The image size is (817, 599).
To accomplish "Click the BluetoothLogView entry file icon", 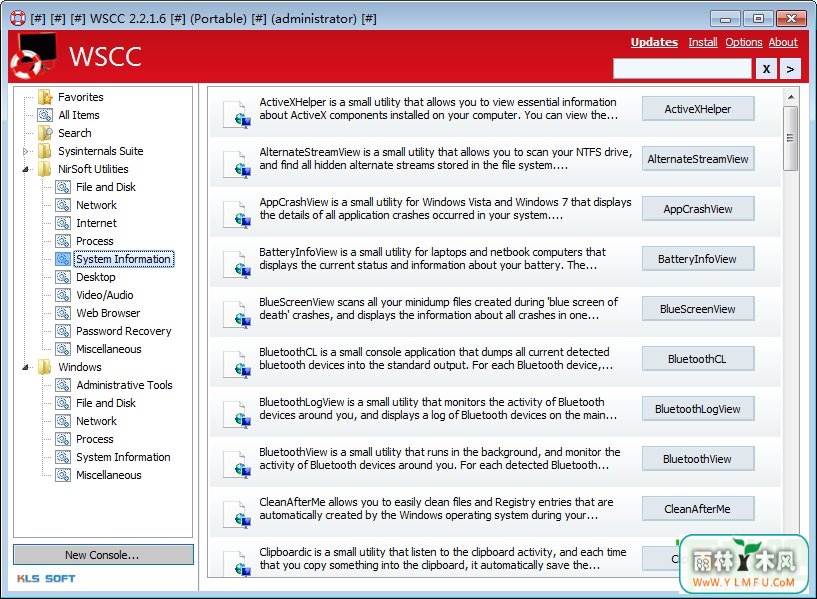I will pyautogui.click(x=237, y=414).
